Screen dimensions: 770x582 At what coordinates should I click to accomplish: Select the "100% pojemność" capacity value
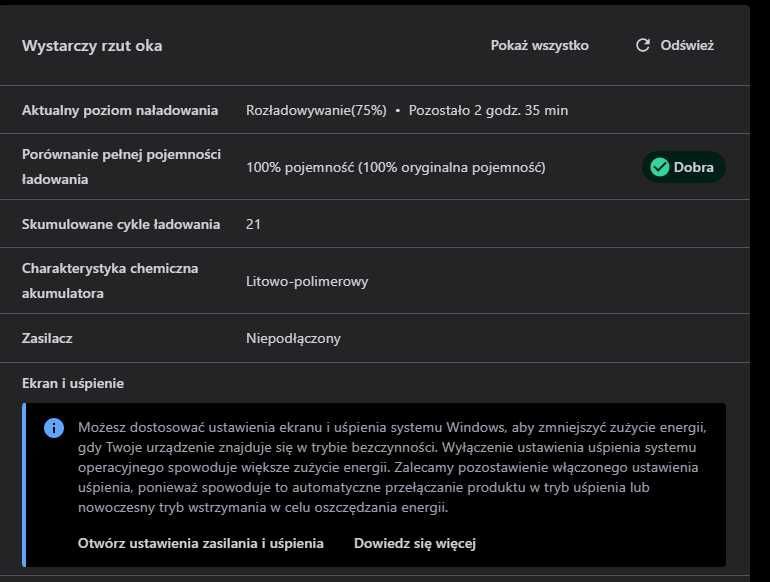coord(300,167)
